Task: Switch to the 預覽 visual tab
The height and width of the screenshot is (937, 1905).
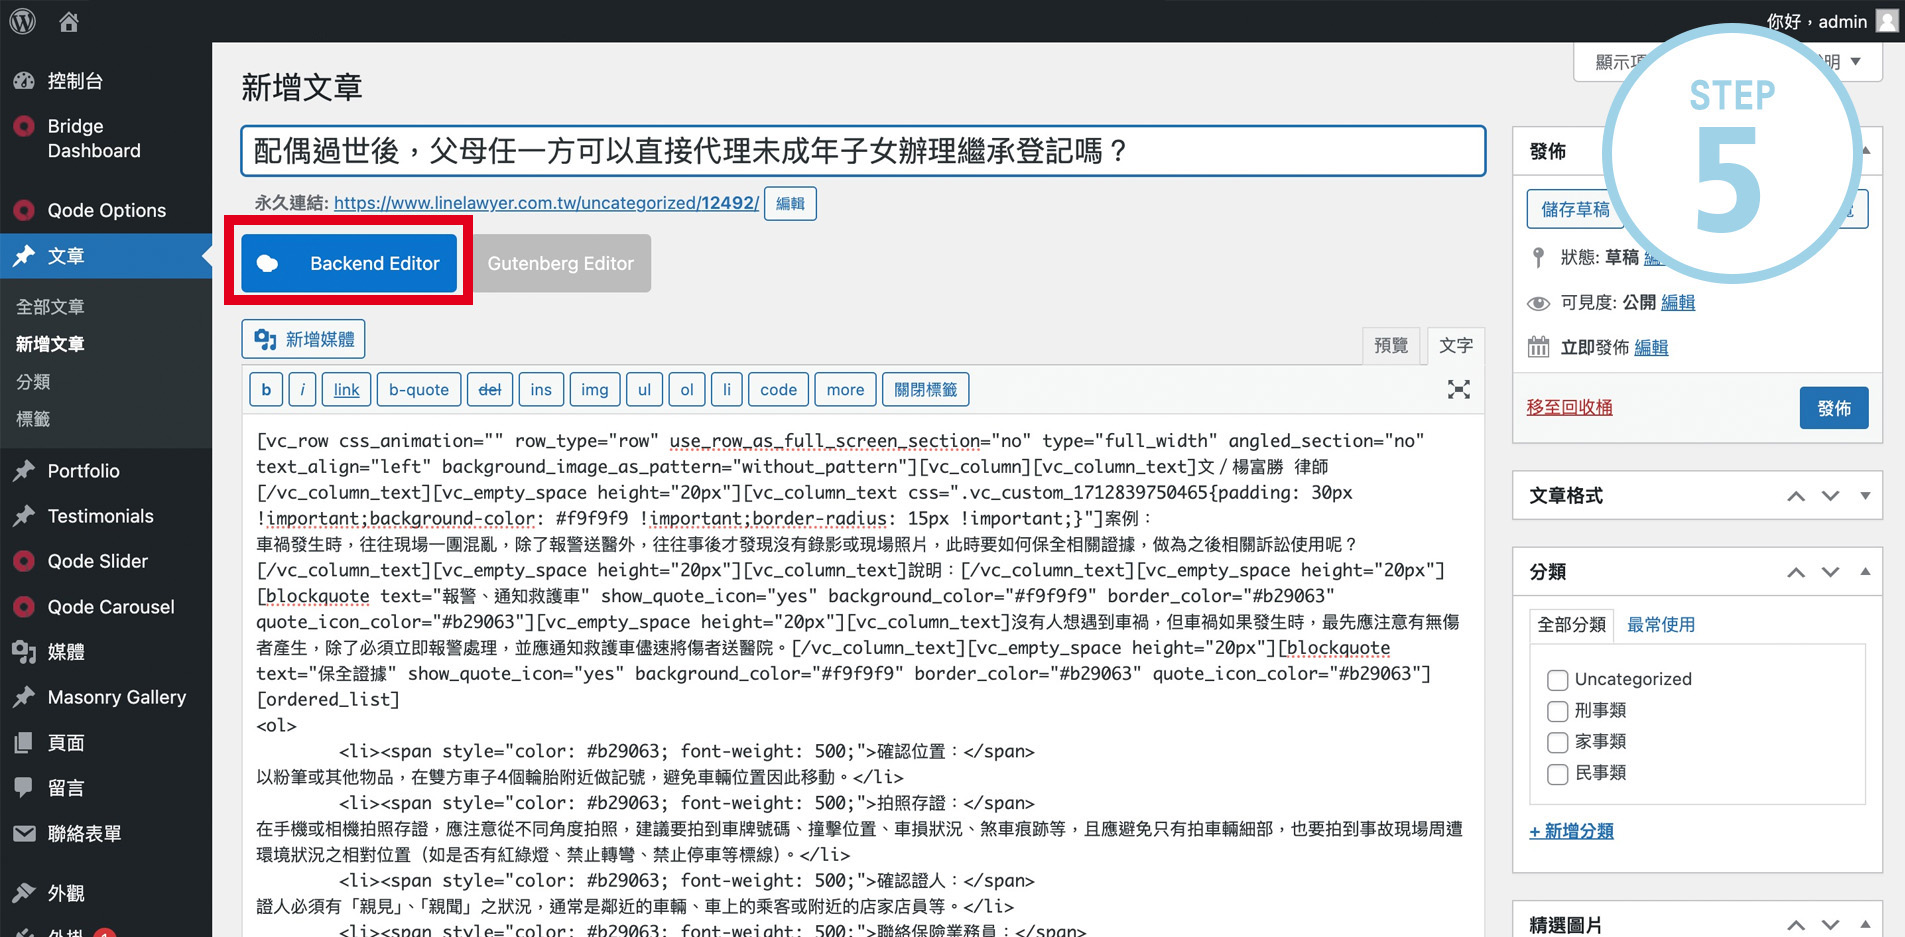Action: click(x=1391, y=345)
